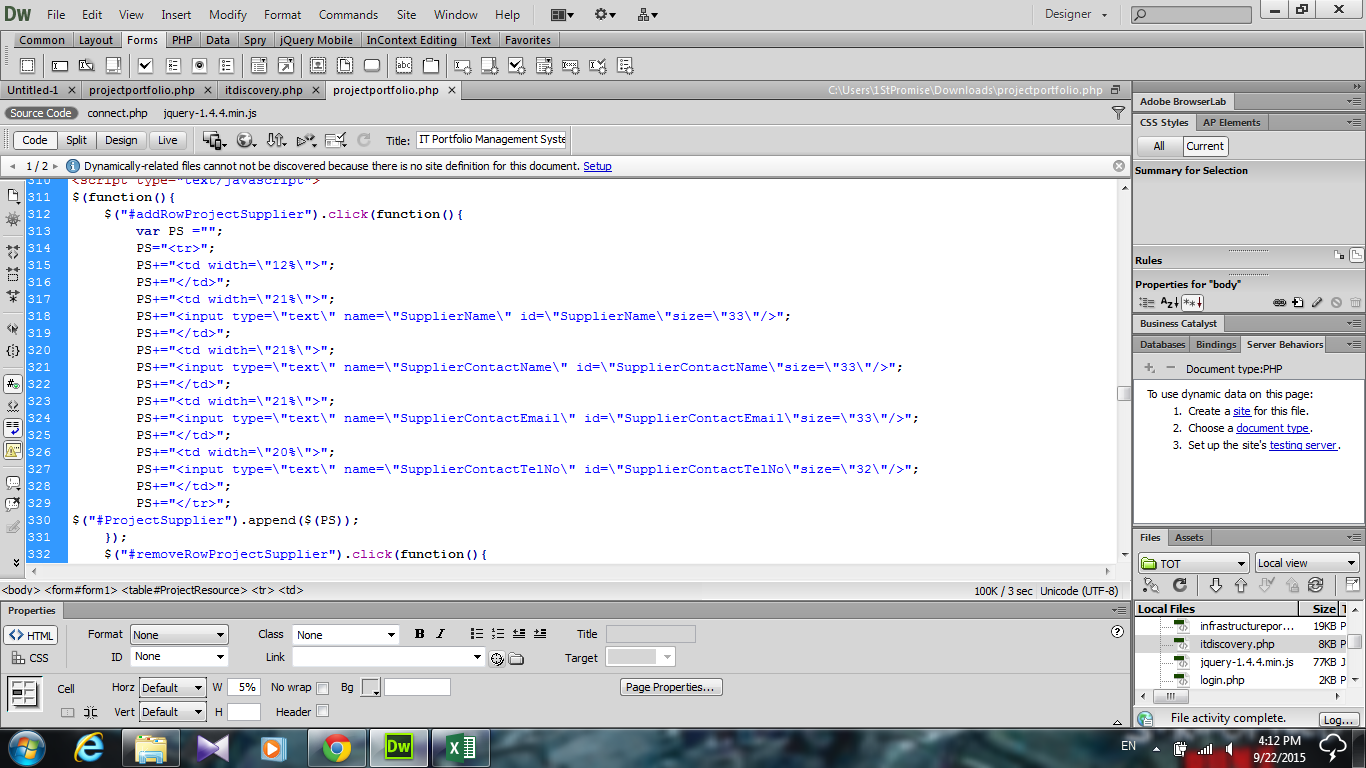Click the Unordered List icon in Properties

coord(477,634)
